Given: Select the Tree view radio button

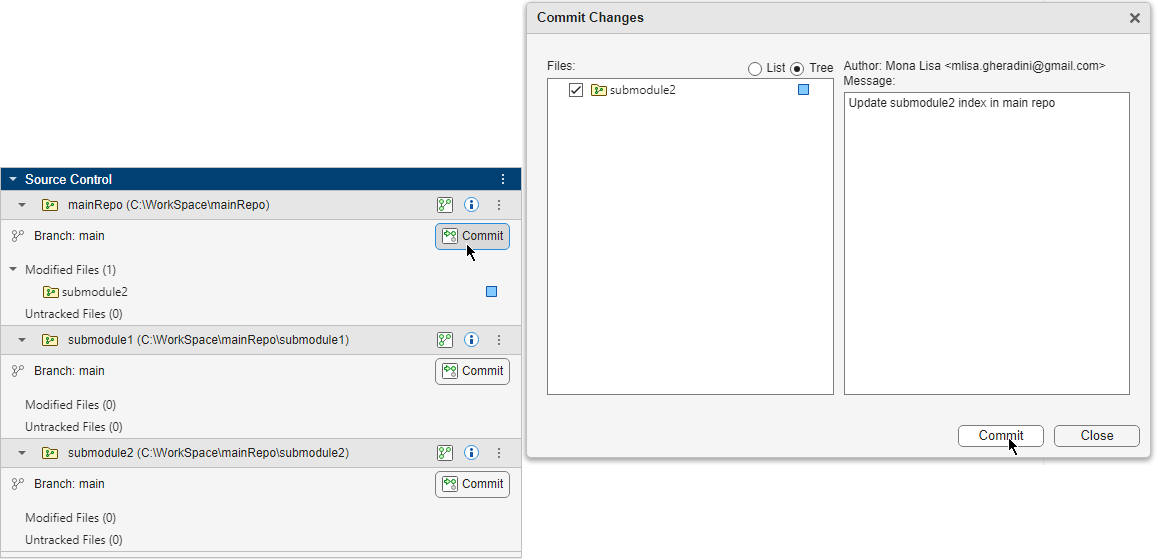Looking at the screenshot, I should point(797,69).
